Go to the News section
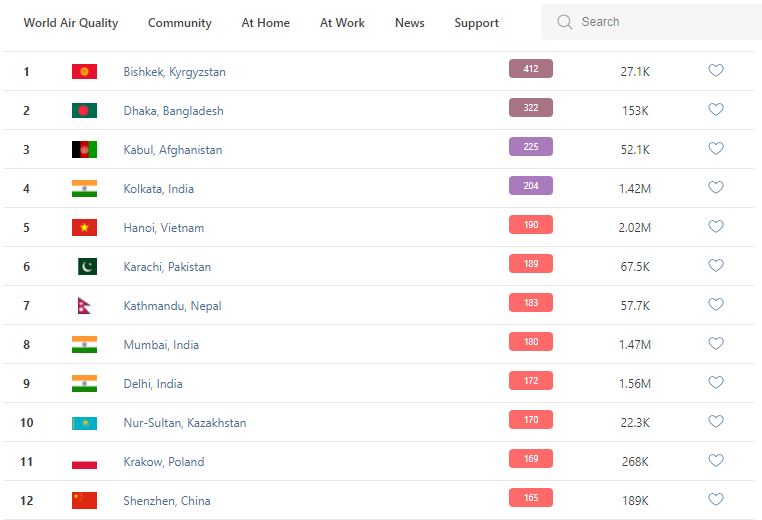762x520 pixels. 410,23
